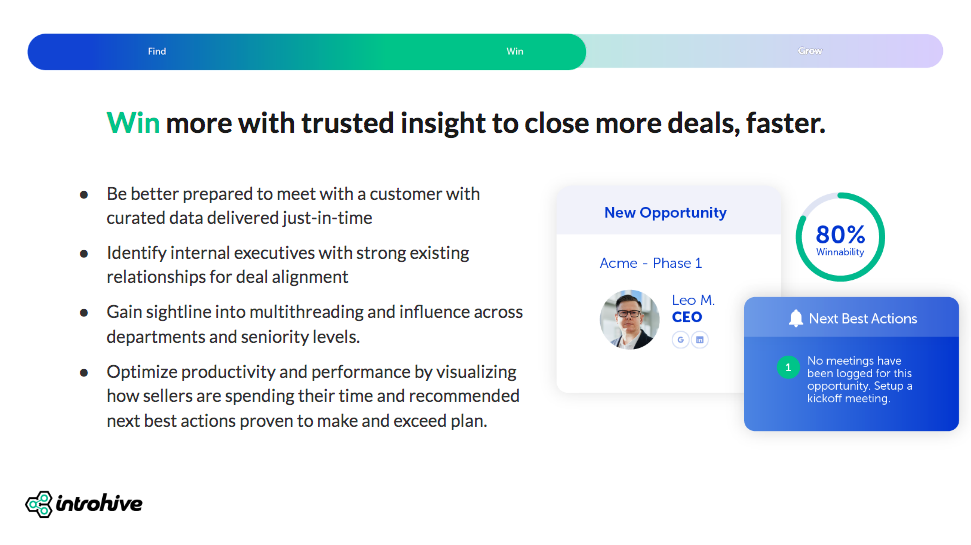The height and width of the screenshot is (545, 971).
Task: Click the green Win word in headline
Action: tap(133, 123)
